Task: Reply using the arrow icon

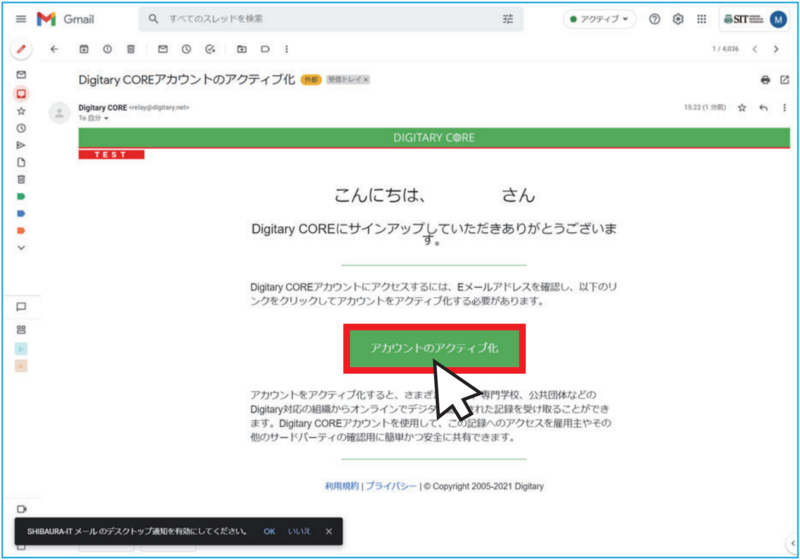Action: [764, 107]
